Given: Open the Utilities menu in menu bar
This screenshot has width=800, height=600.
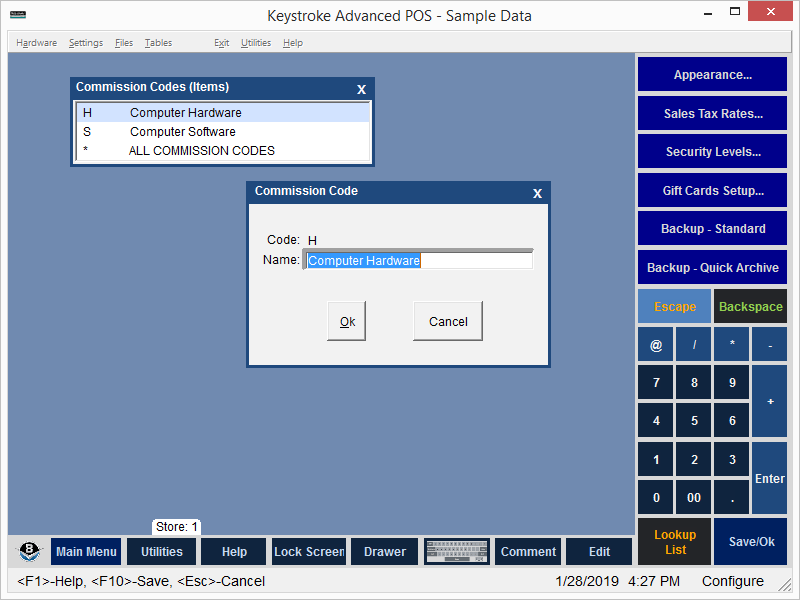Looking at the screenshot, I should (256, 43).
